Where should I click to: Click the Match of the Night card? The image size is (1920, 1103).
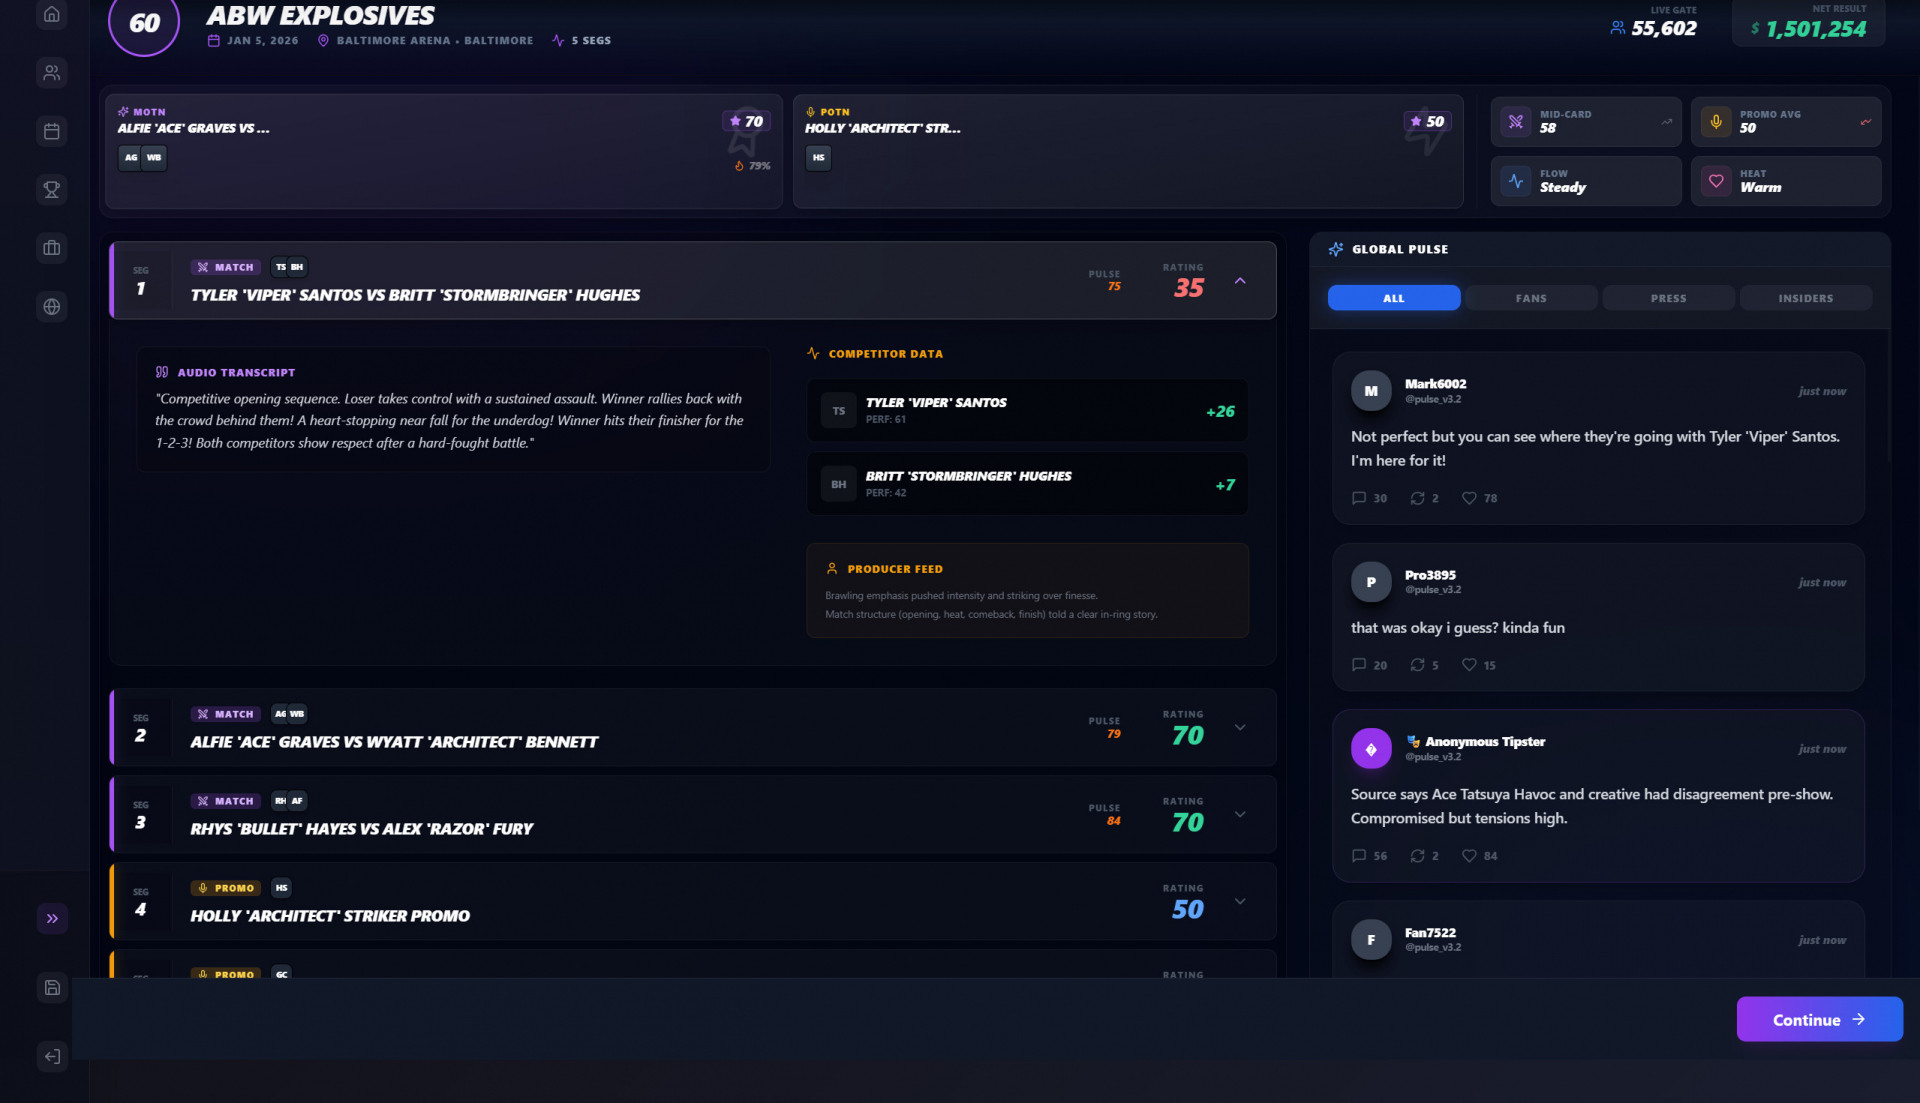point(443,151)
